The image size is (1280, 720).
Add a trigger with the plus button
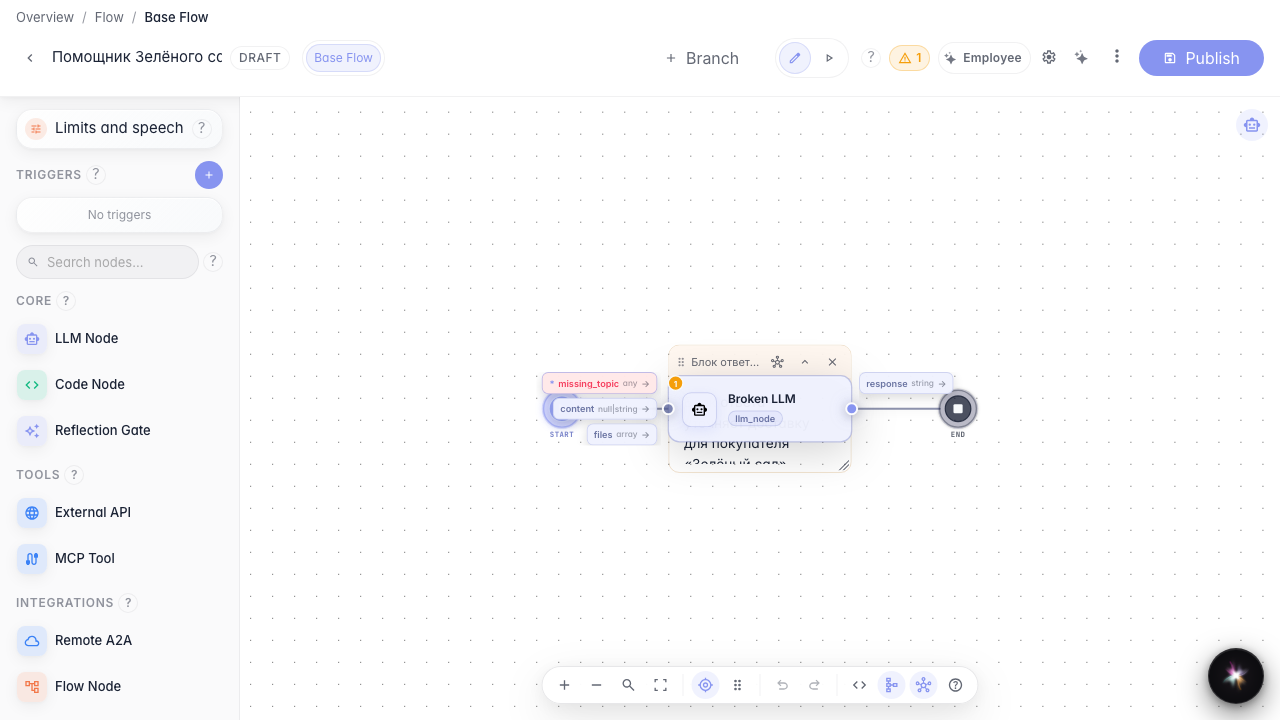pos(209,175)
